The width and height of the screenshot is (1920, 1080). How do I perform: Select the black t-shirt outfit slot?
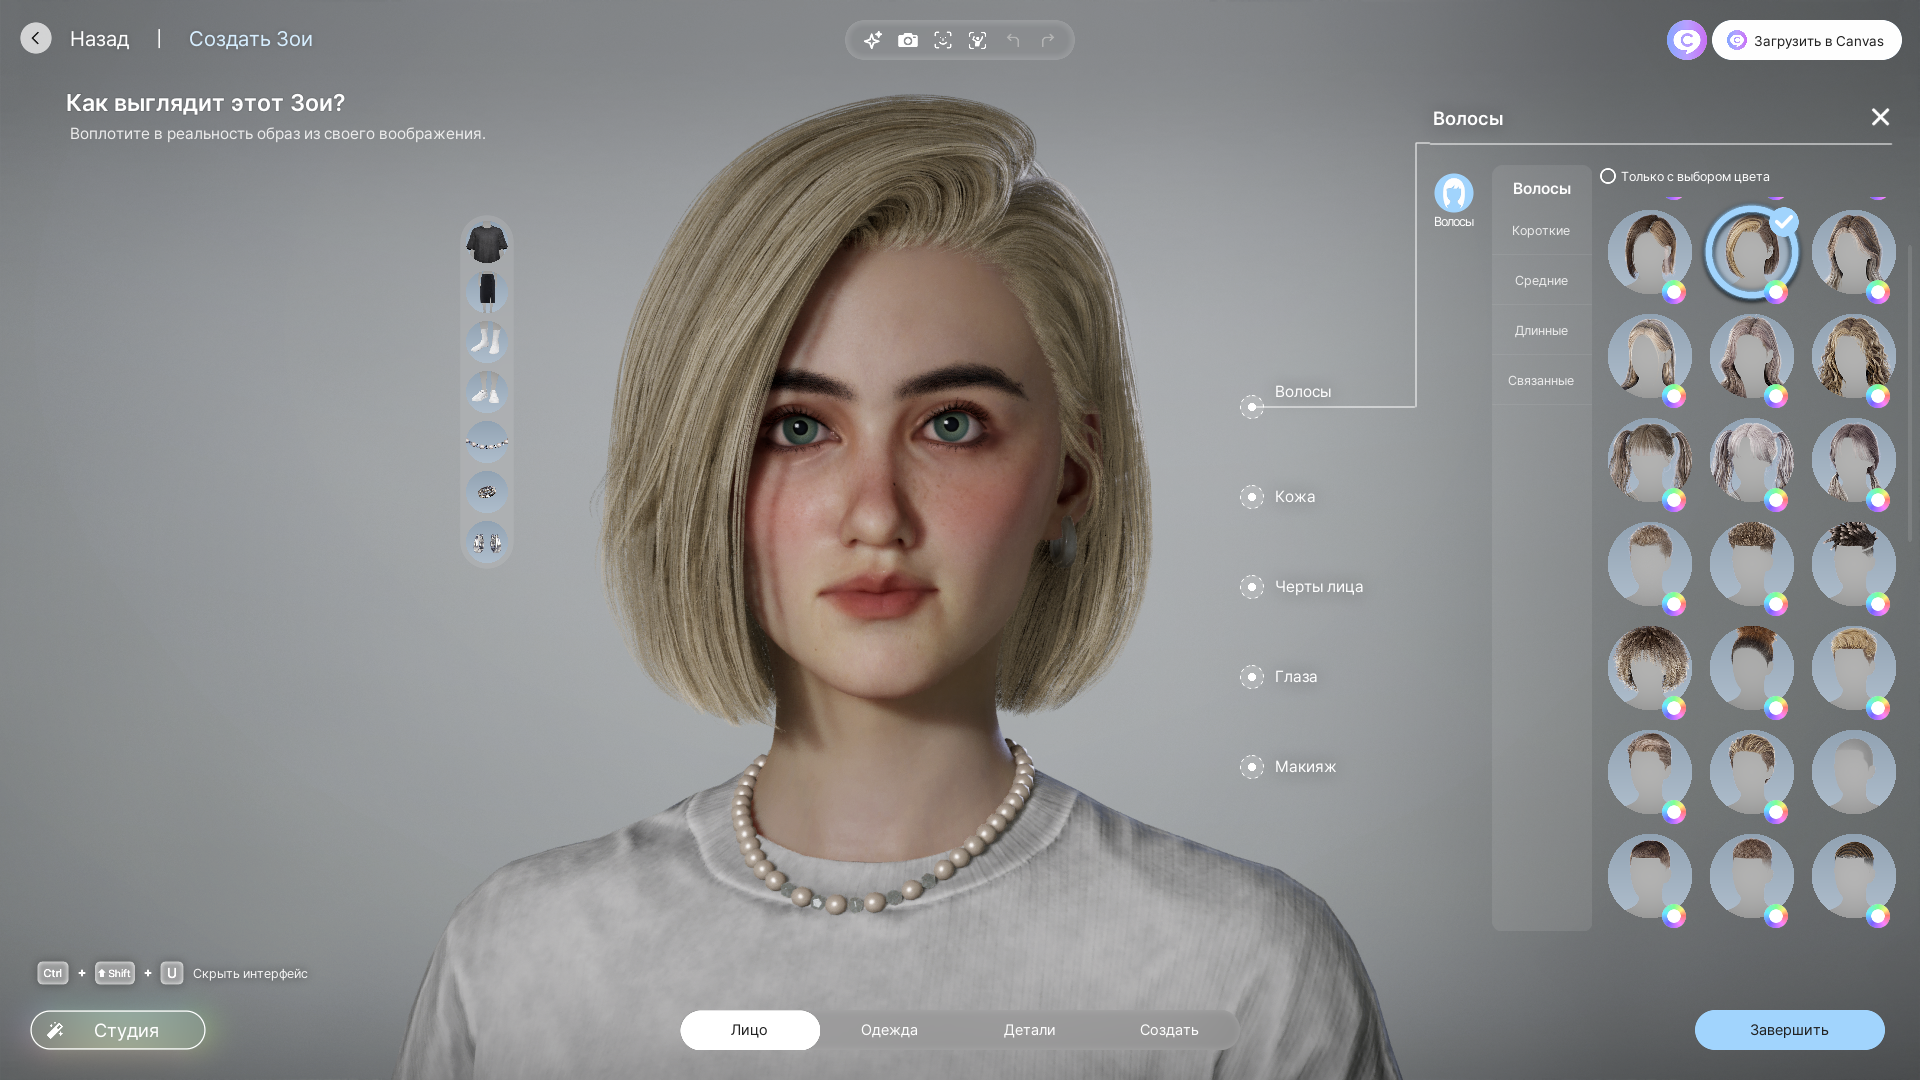[487, 243]
